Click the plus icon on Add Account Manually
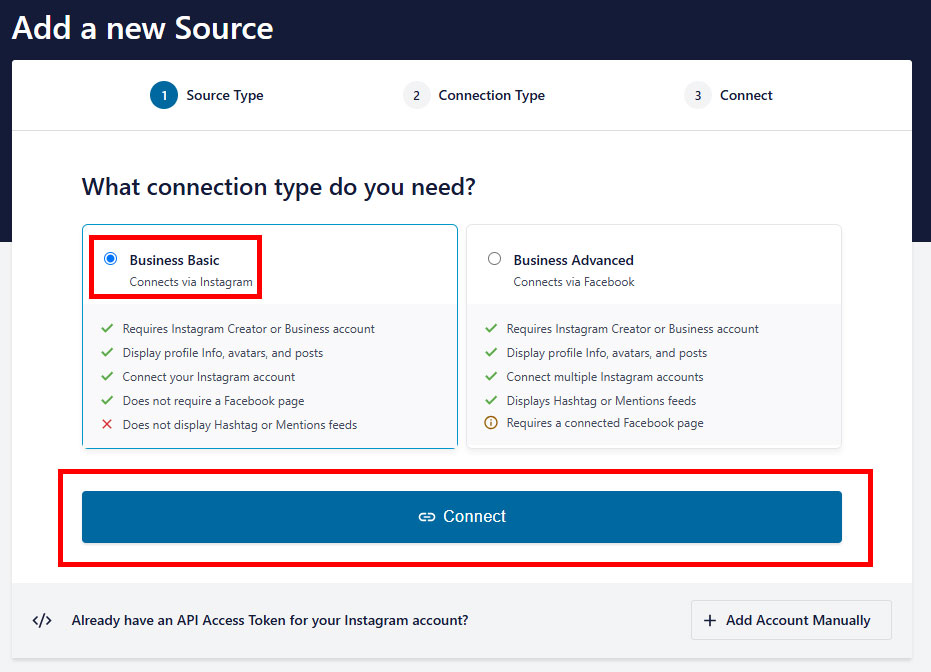931x672 pixels. (710, 620)
